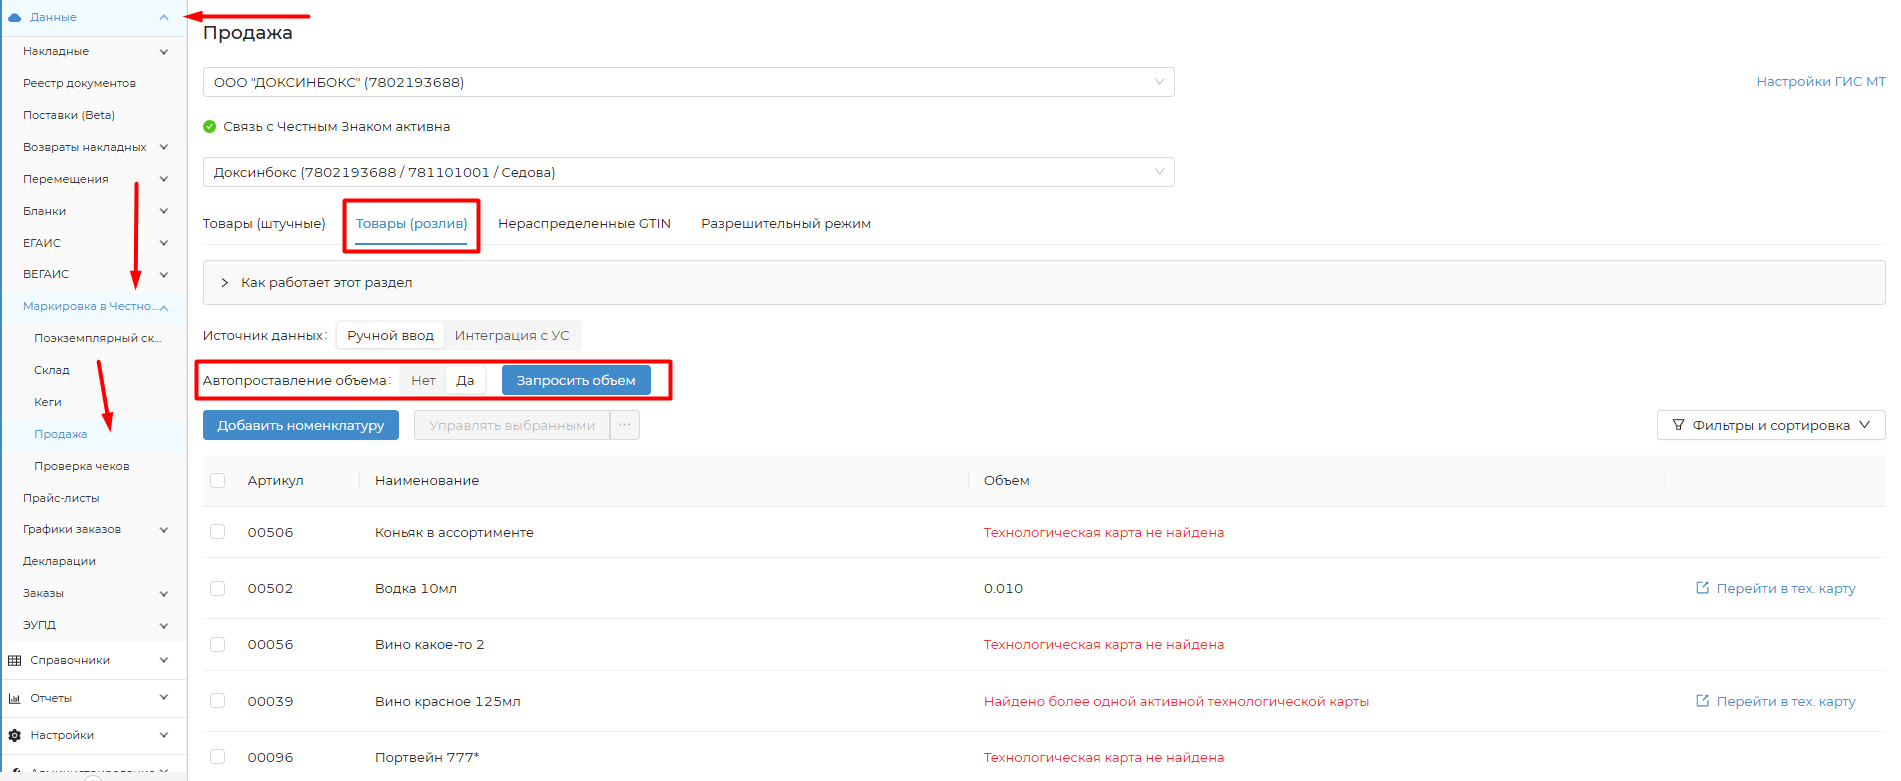Open Проверка чеков in the sidebar
The height and width of the screenshot is (781, 1901).
tap(82, 466)
